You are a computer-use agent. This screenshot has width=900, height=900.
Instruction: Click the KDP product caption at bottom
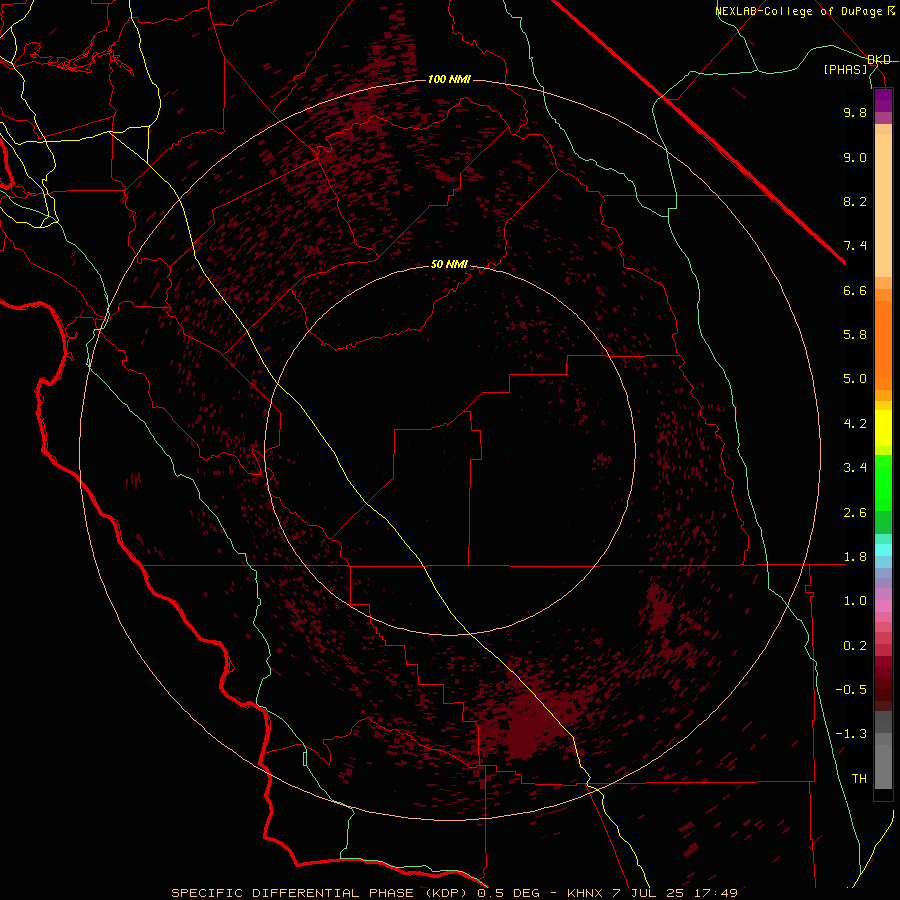coord(455,893)
